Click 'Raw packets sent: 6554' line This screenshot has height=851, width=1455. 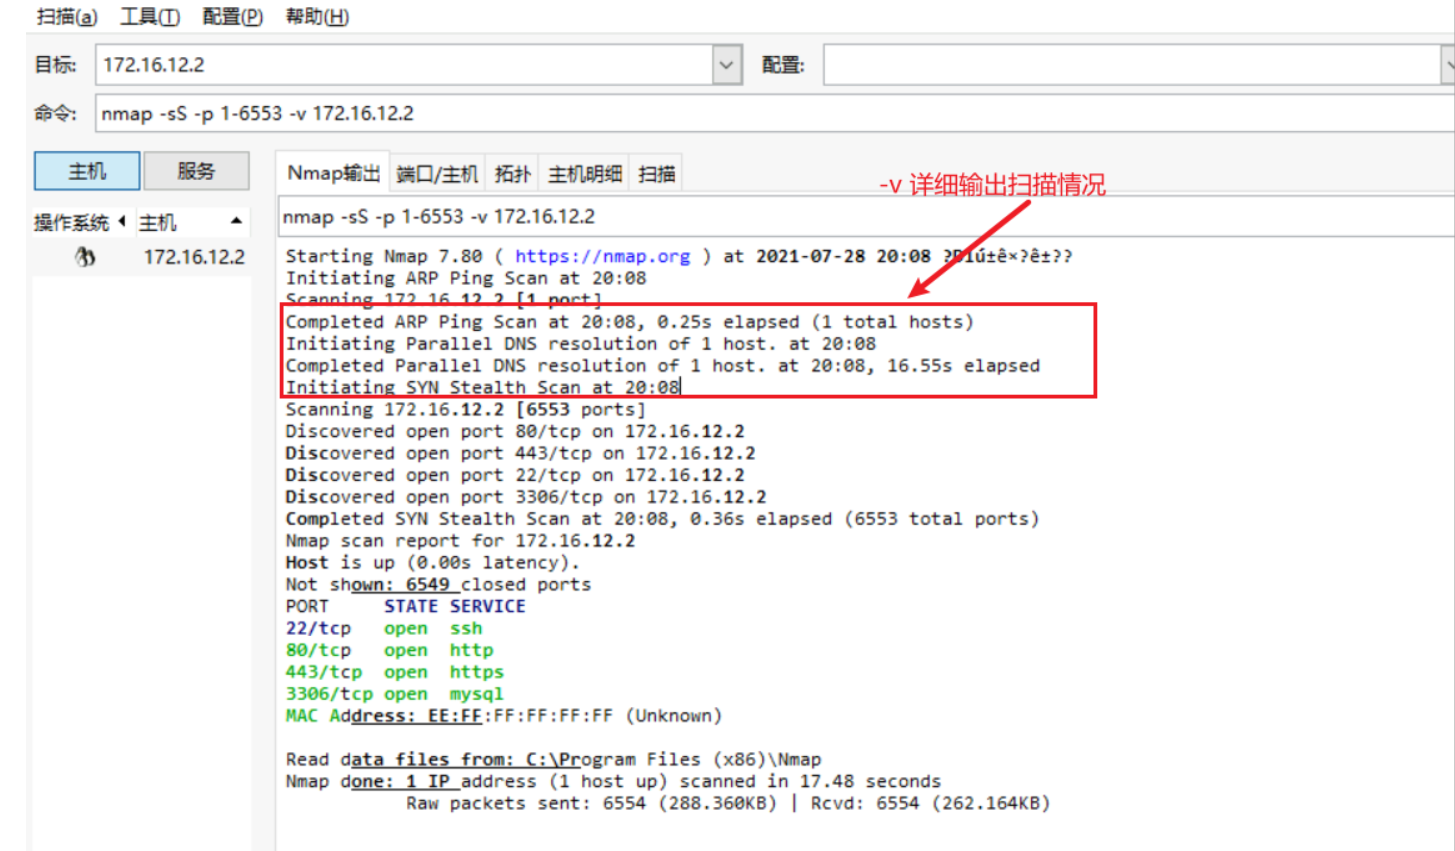click(728, 804)
